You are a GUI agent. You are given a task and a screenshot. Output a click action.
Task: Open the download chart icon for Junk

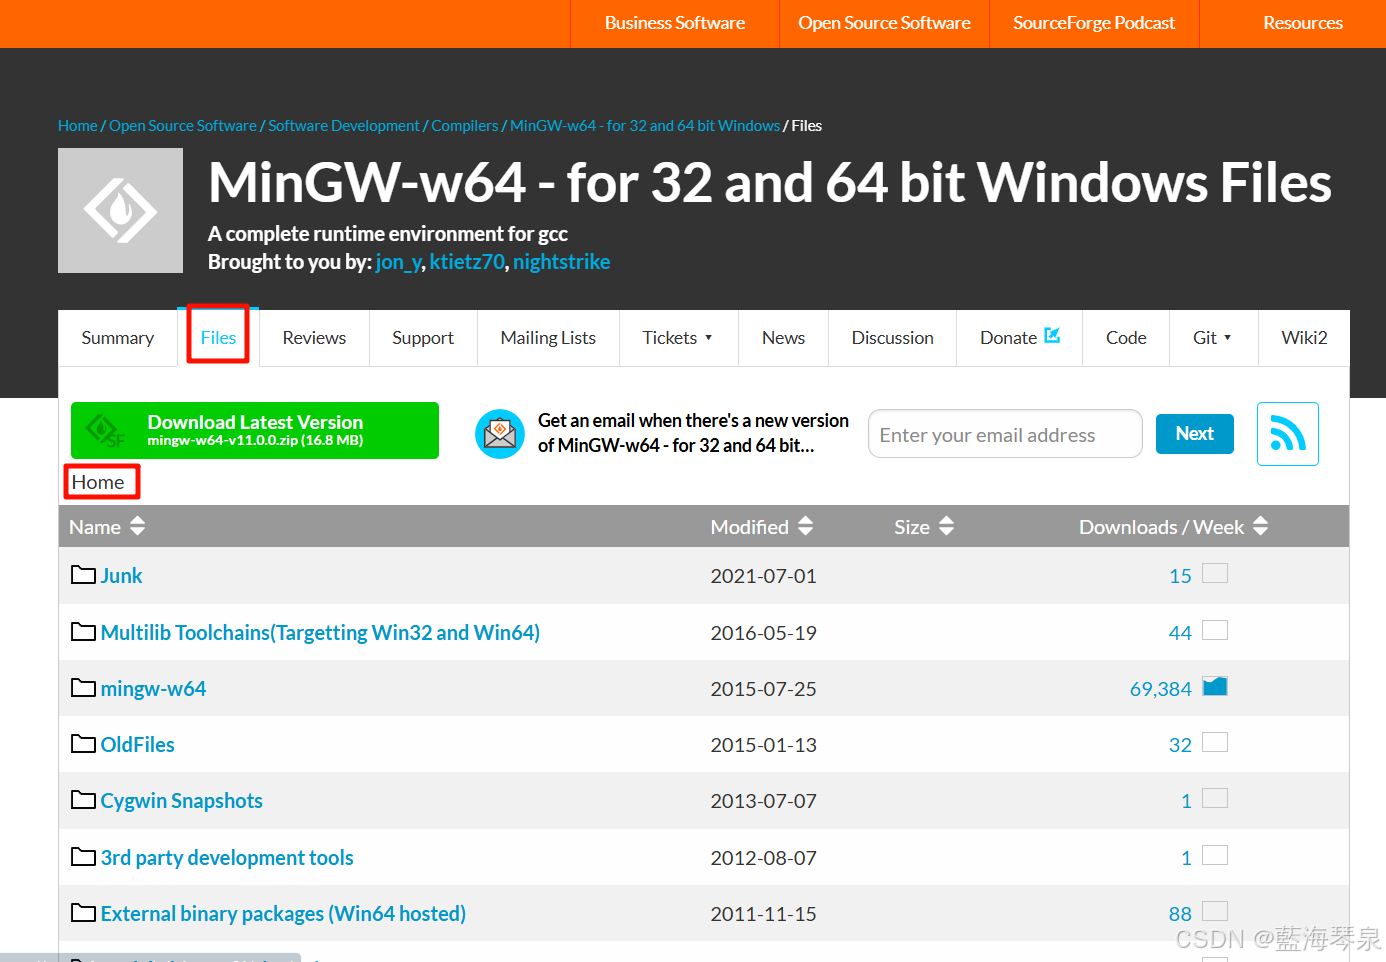click(1215, 574)
